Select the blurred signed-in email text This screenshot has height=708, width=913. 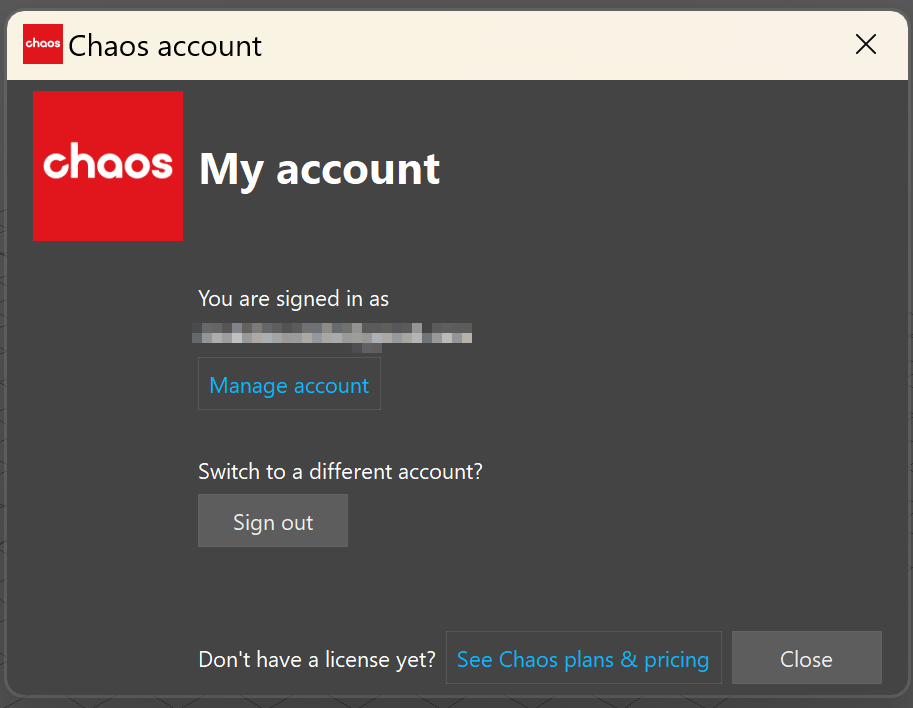[332, 336]
